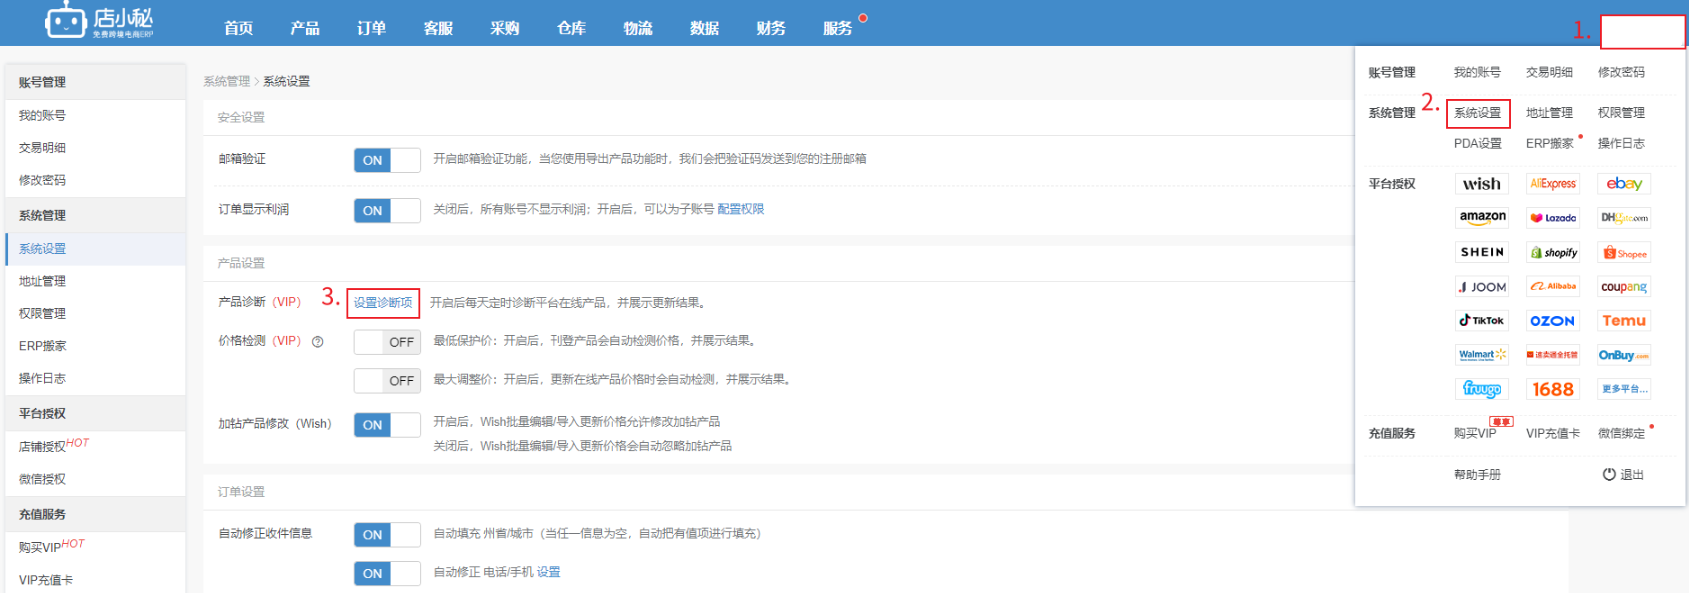Choose the eBay platform logo
This screenshot has height=593, width=1689.
pyautogui.click(x=1623, y=184)
